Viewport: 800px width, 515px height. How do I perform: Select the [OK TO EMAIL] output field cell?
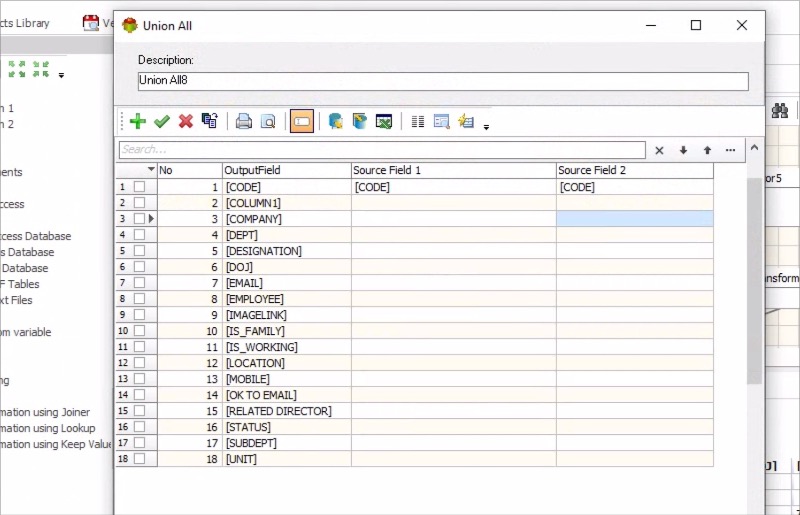pyautogui.click(x=287, y=395)
